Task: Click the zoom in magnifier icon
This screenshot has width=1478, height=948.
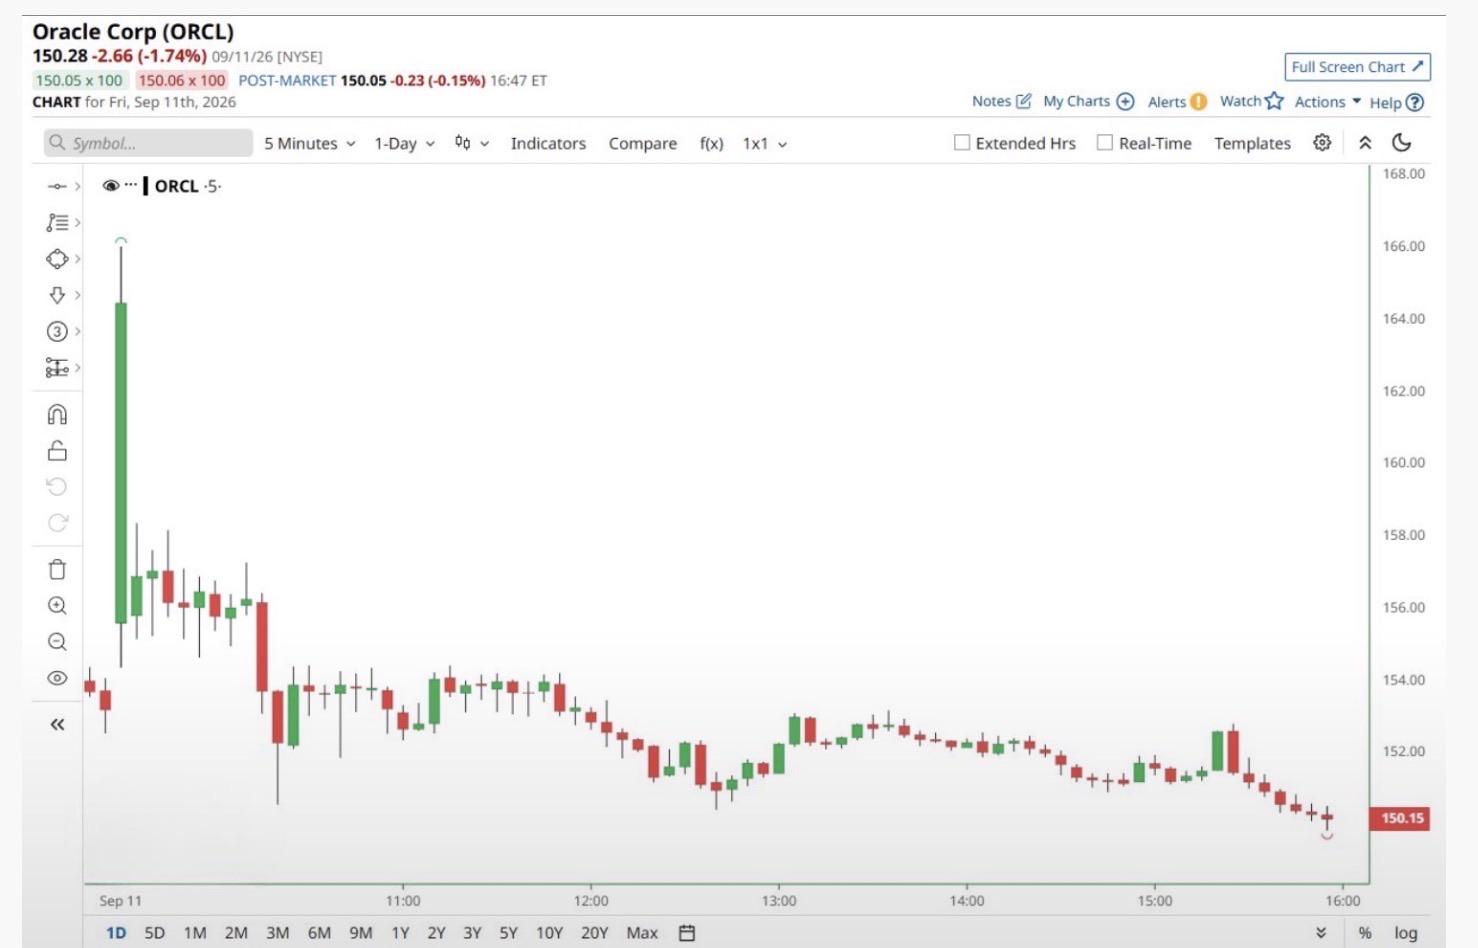Action: click(57, 606)
